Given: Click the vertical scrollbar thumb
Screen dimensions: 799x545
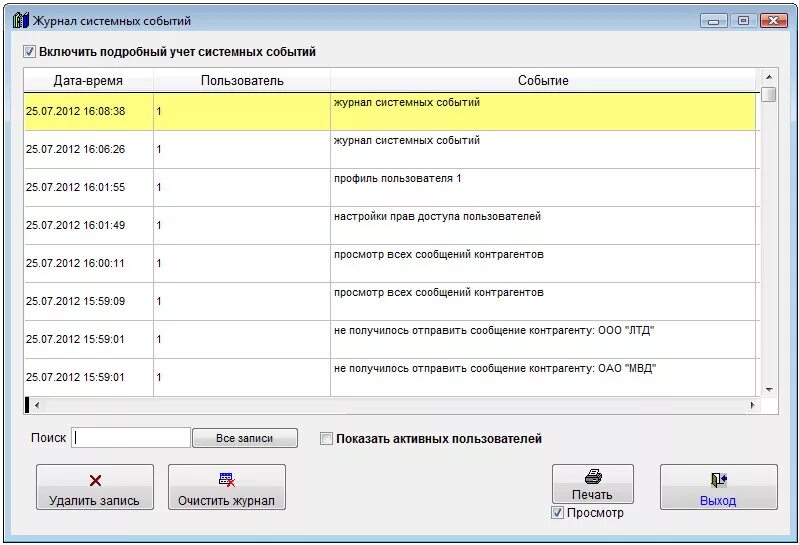Looking at the screenshot, I should click(x=769, y=95).
